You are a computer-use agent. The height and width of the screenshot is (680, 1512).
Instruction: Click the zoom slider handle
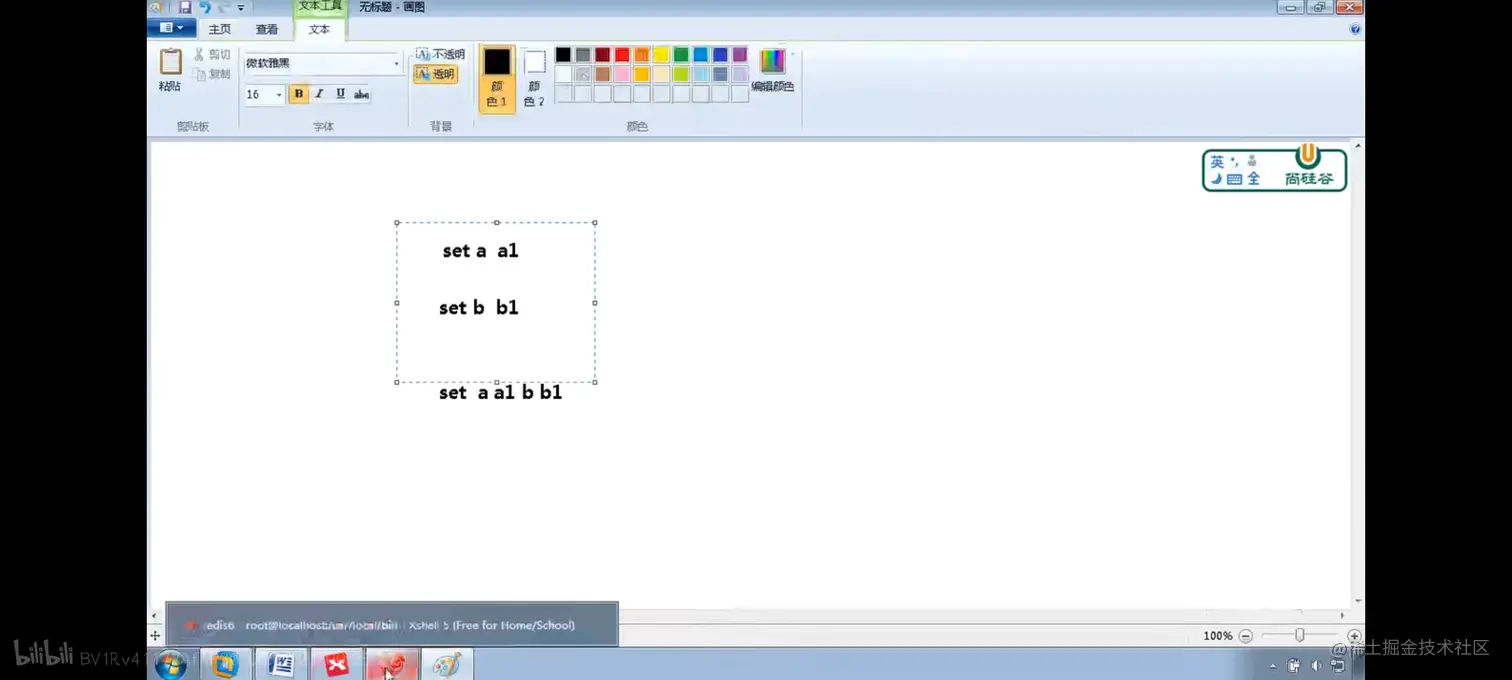tap(1300, 635)
